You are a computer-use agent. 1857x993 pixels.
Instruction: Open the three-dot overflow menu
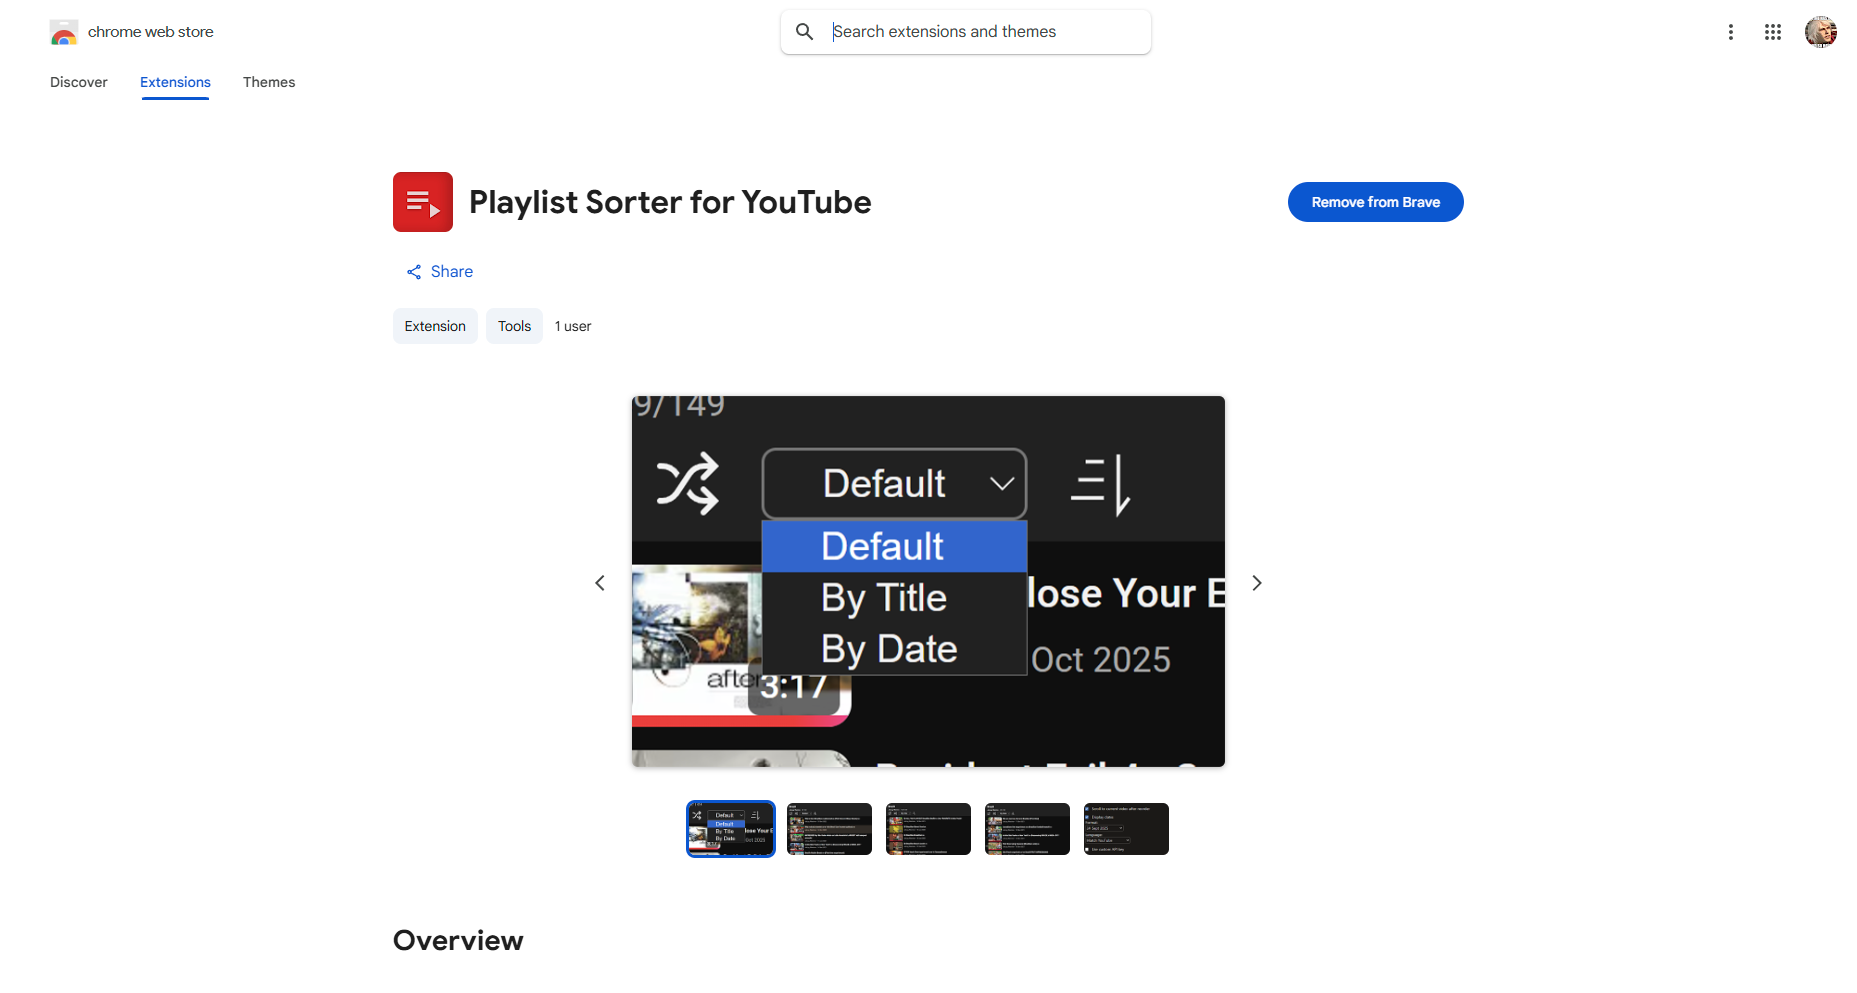[x=1731, y=31]
